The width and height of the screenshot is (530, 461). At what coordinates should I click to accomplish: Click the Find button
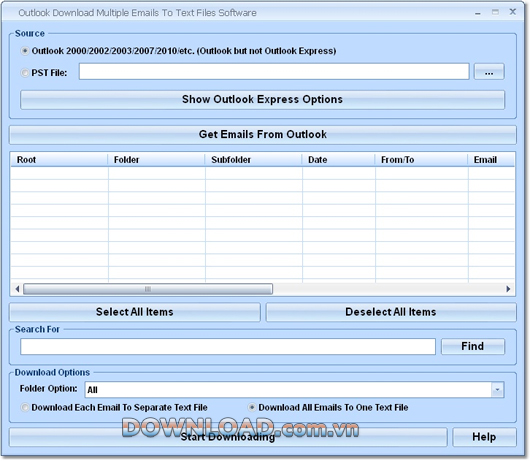[x=473, y=346]
